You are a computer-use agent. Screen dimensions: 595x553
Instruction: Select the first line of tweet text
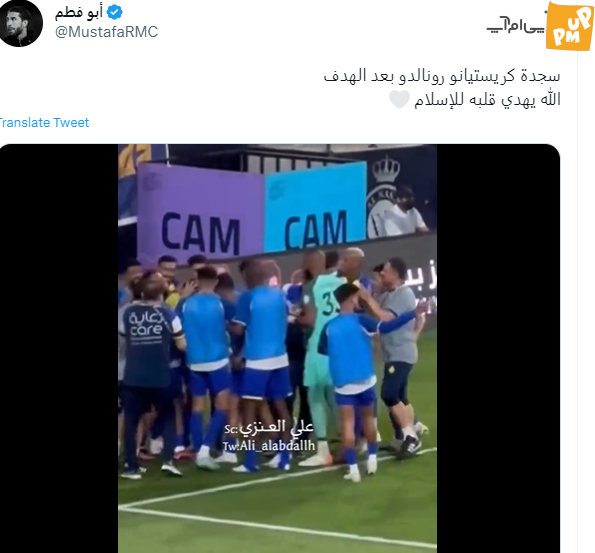(x=442, y=76)
